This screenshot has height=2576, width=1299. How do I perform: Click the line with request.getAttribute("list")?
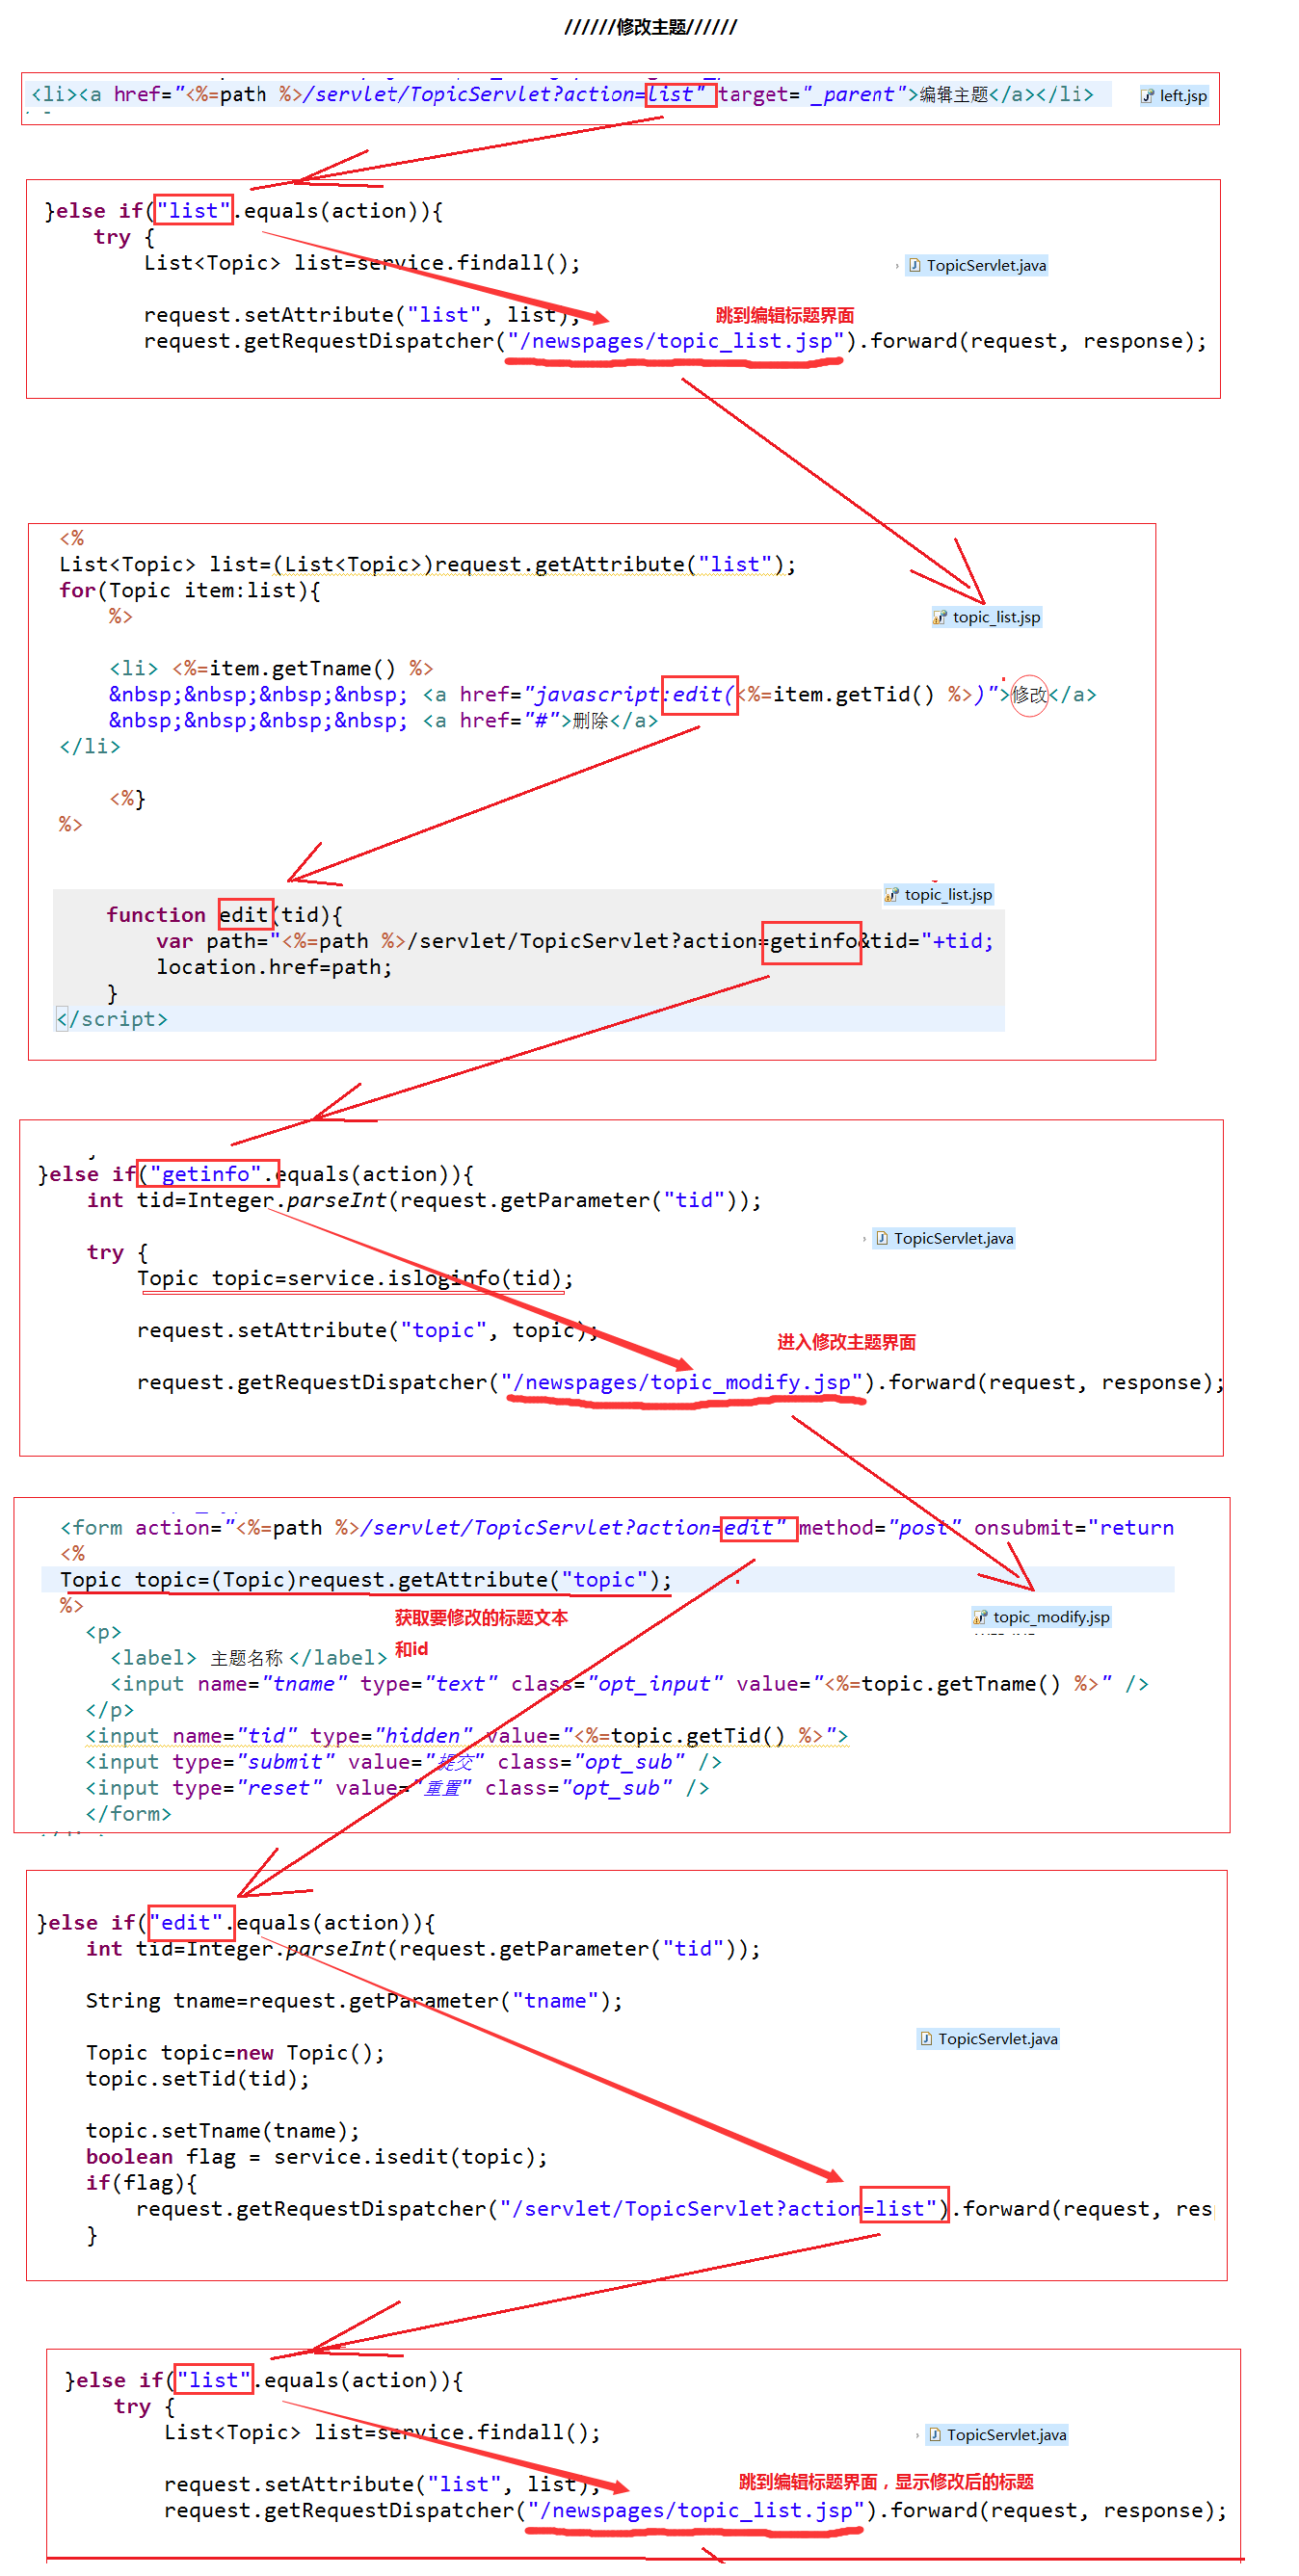pyautogui.click(x=428, y=564)
